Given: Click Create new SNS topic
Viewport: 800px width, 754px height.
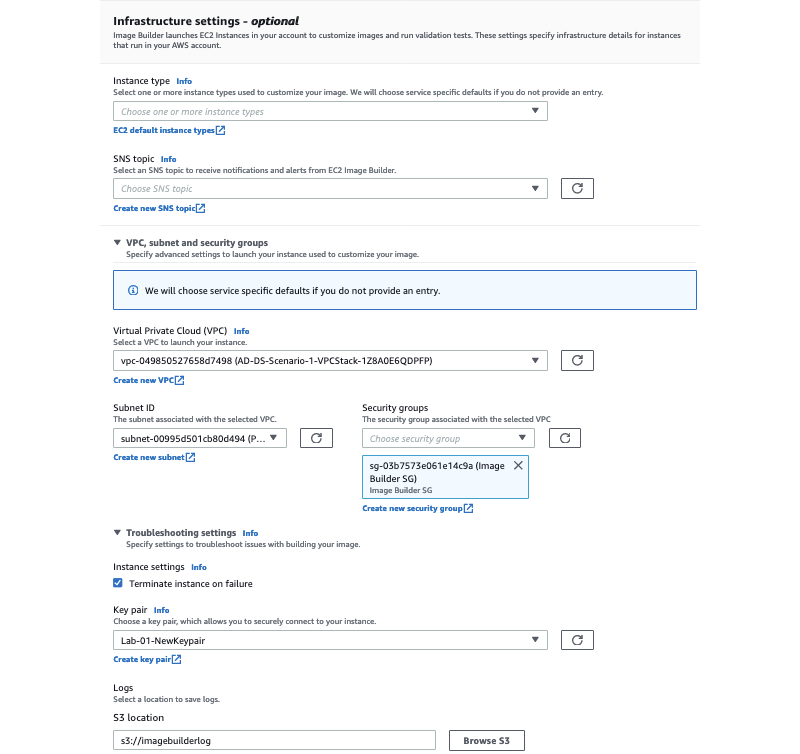Looking at the screenshot, I should (x=157, y=208).
